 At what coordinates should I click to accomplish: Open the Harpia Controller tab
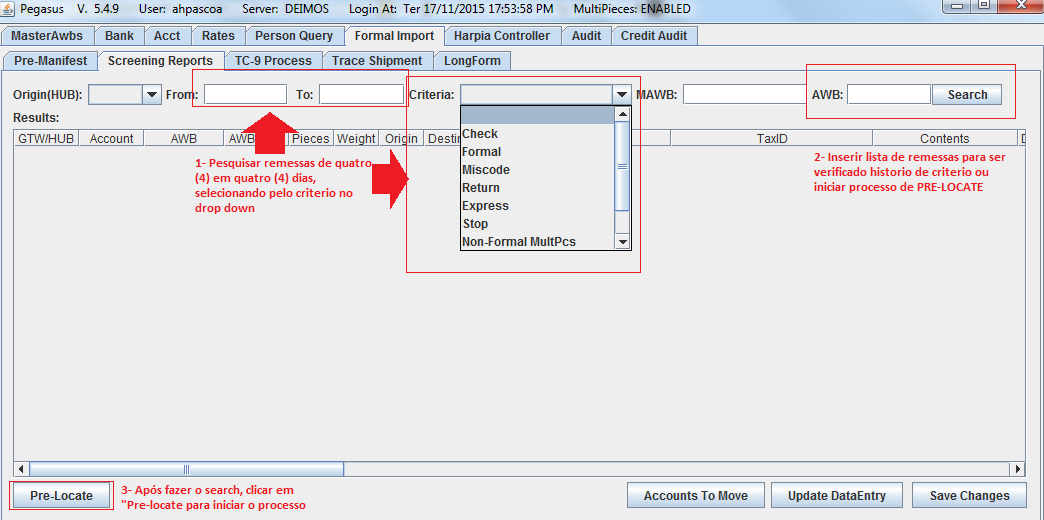tap(502, 36)
